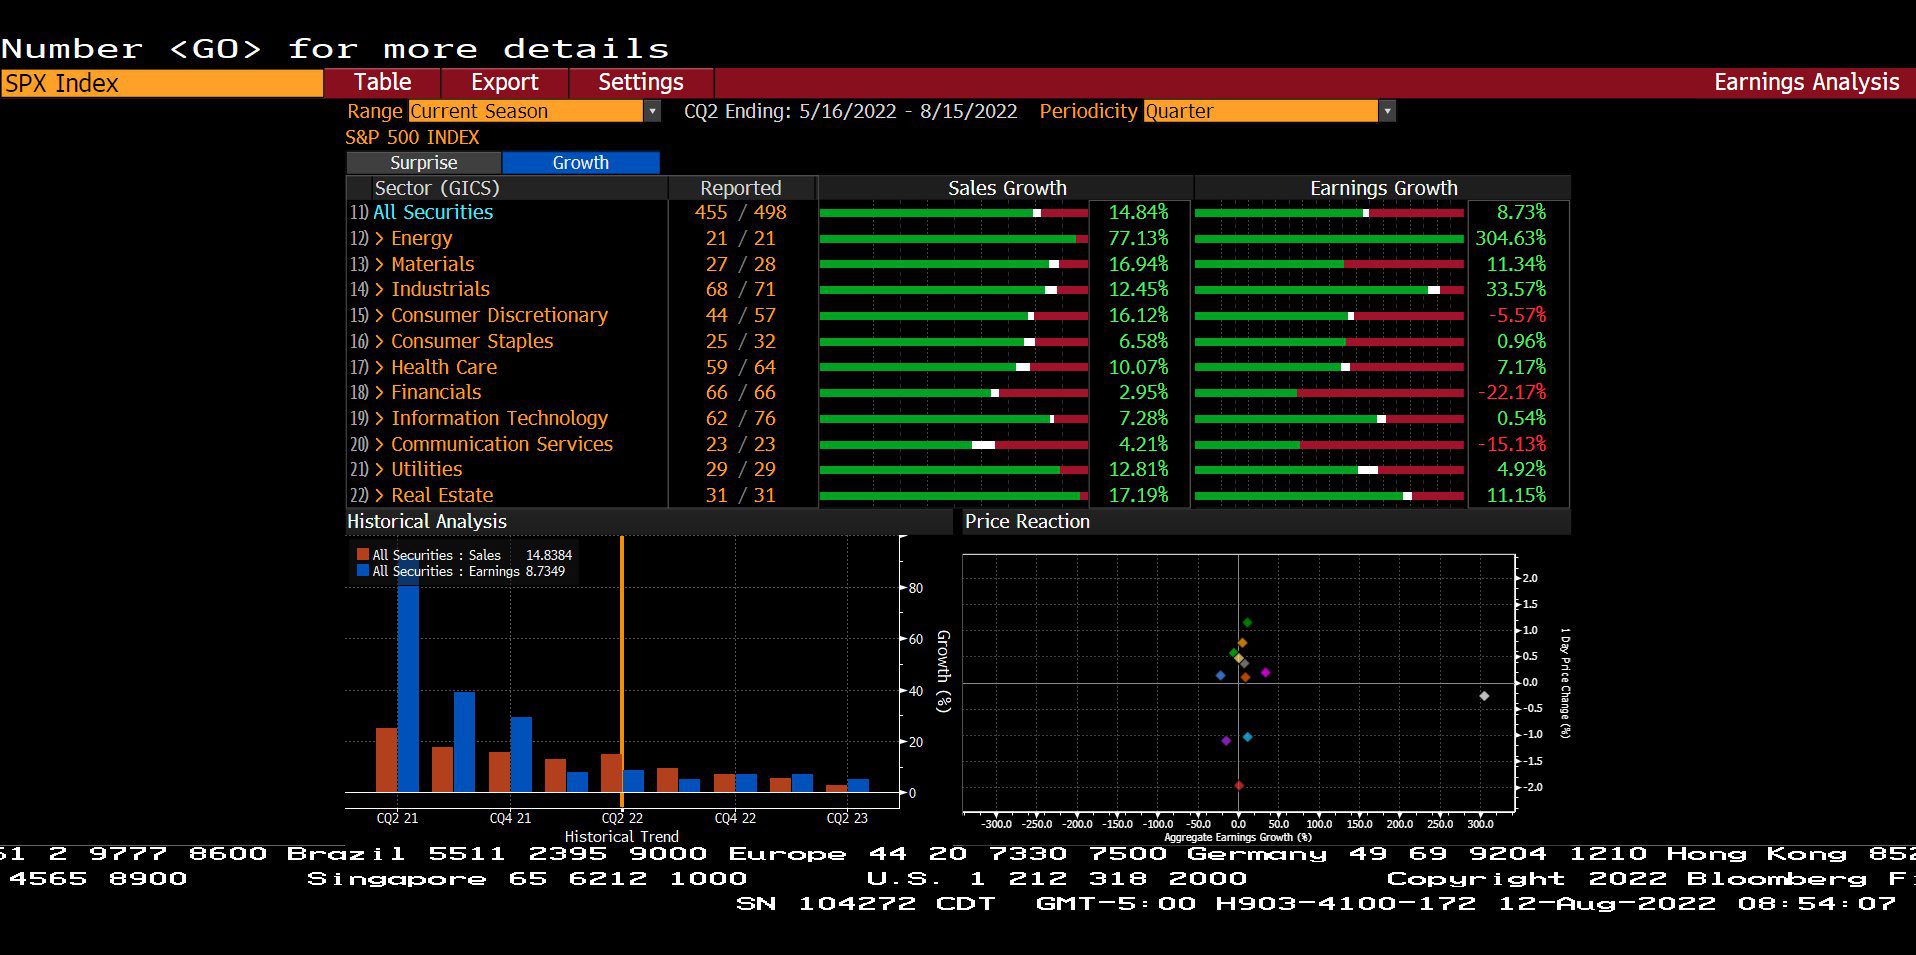
Task: Switch to the Surprise tab
Action: 424,163
